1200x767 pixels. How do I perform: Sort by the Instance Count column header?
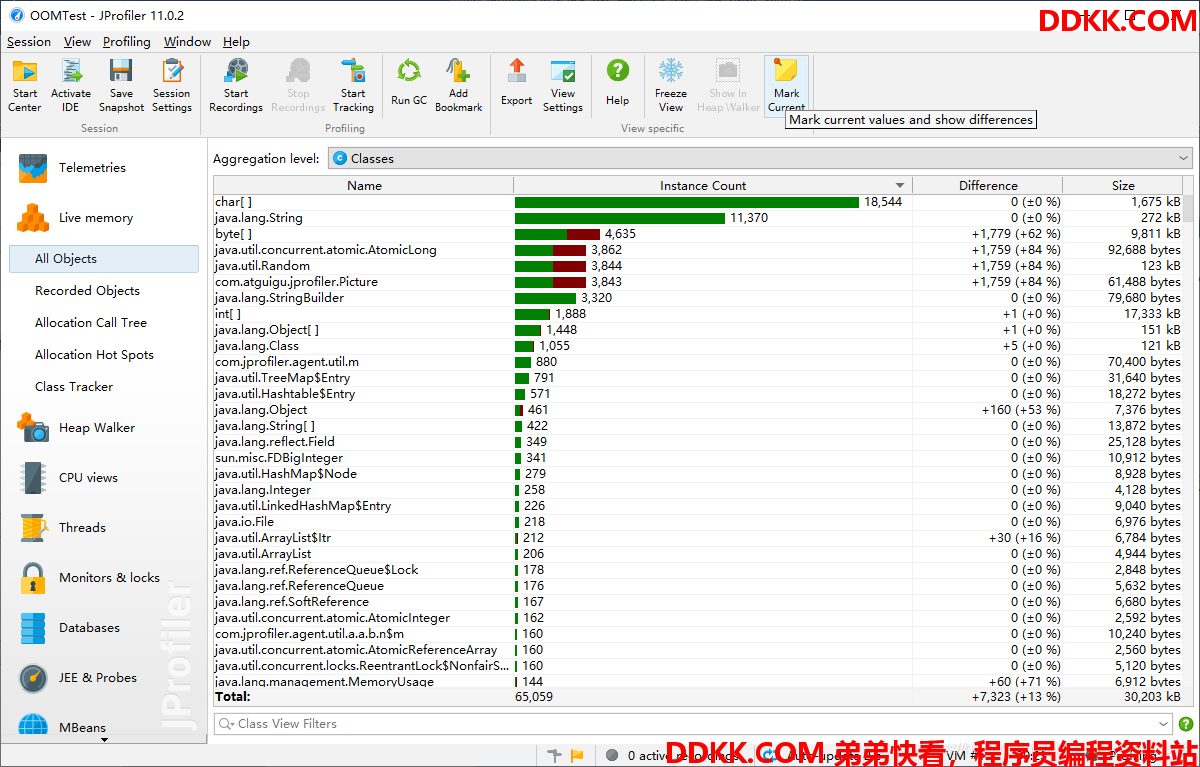[713, 185]
